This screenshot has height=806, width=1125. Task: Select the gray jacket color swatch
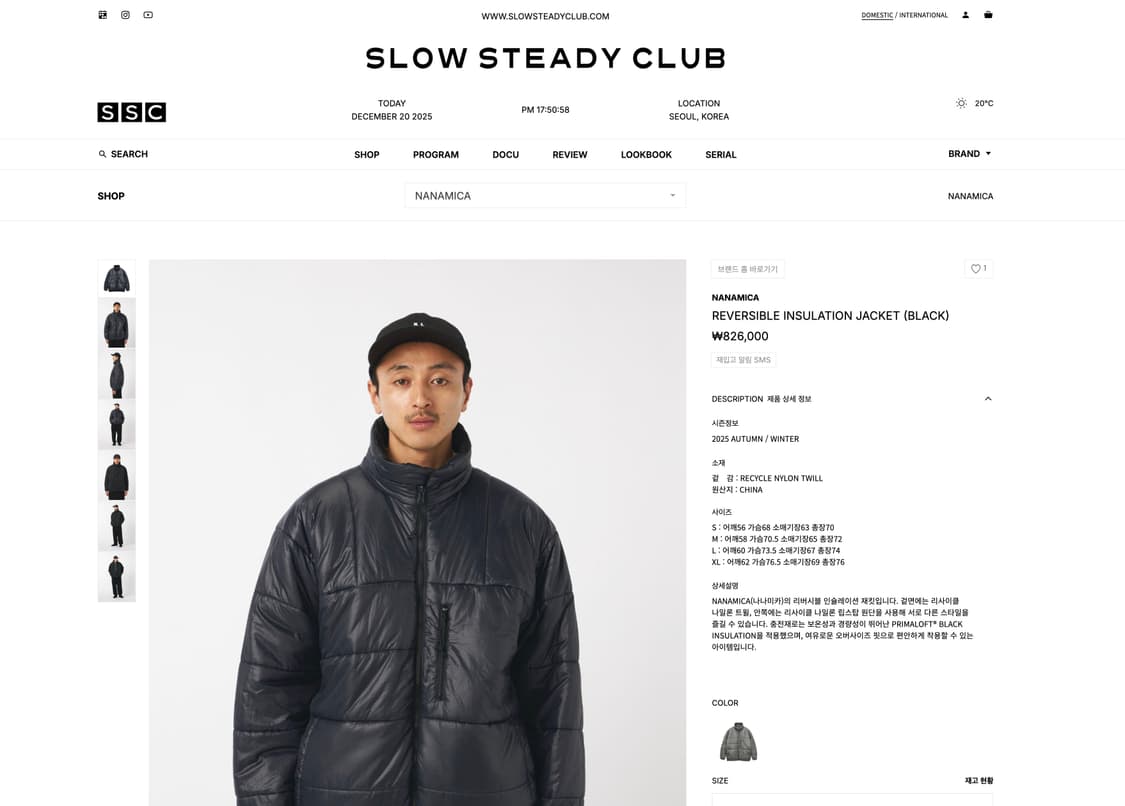point(738,742)
